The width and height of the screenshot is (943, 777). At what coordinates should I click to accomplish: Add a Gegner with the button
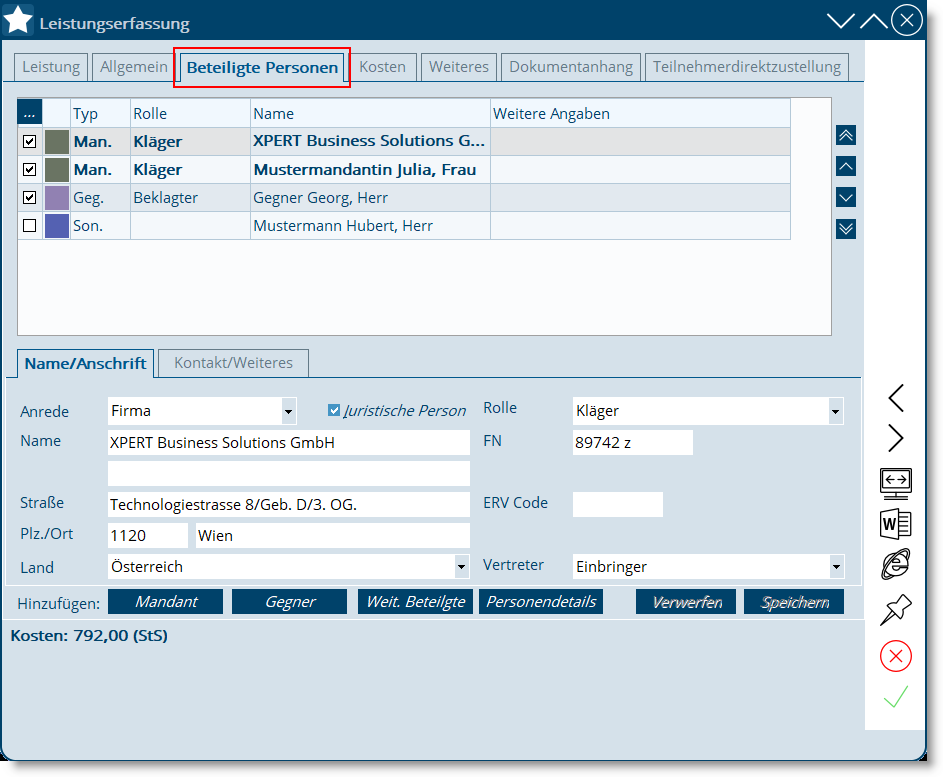[x=290, y=602]
